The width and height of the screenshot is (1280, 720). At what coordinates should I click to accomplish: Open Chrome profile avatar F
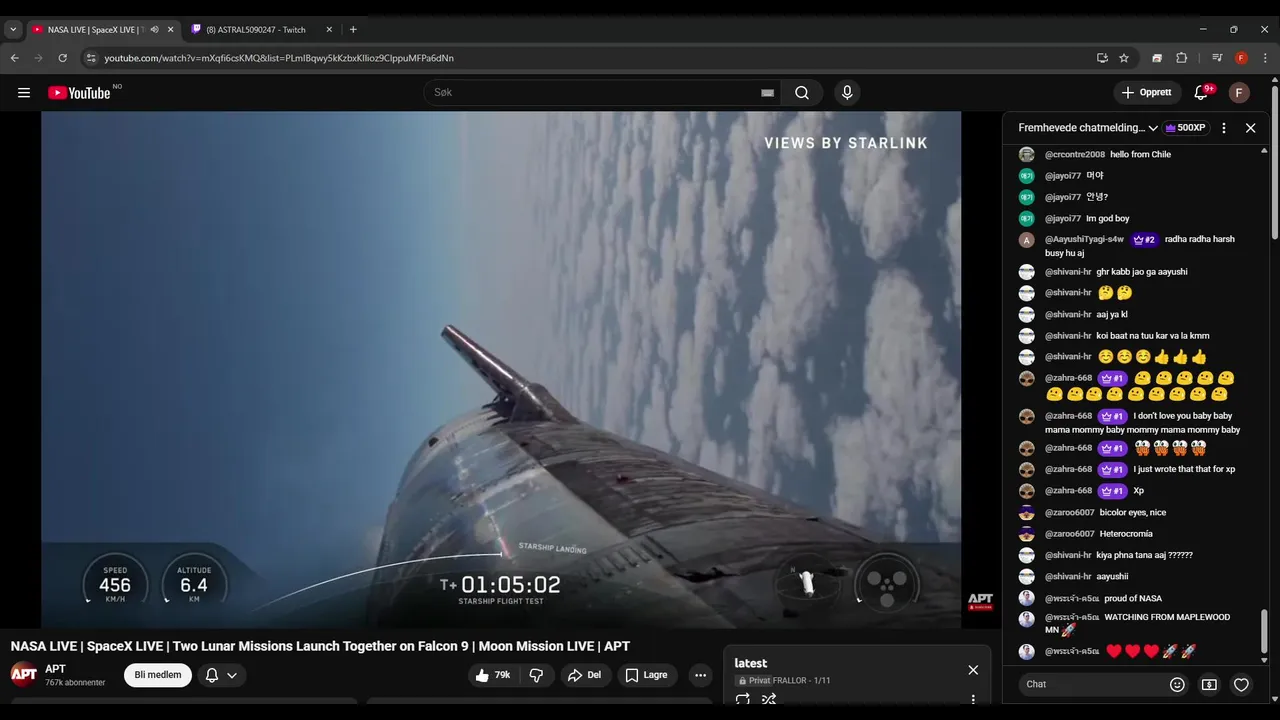point(1241,58)
